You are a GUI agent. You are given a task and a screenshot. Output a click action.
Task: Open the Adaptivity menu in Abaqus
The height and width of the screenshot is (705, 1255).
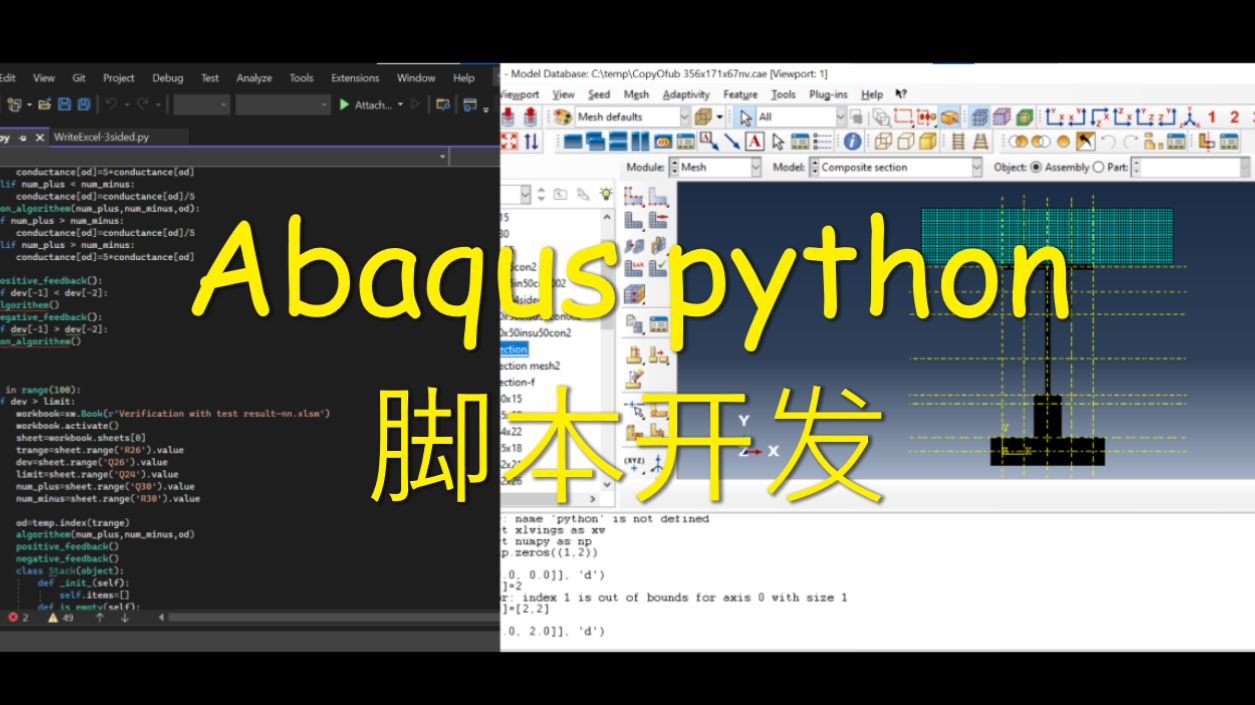click(686, 94)
